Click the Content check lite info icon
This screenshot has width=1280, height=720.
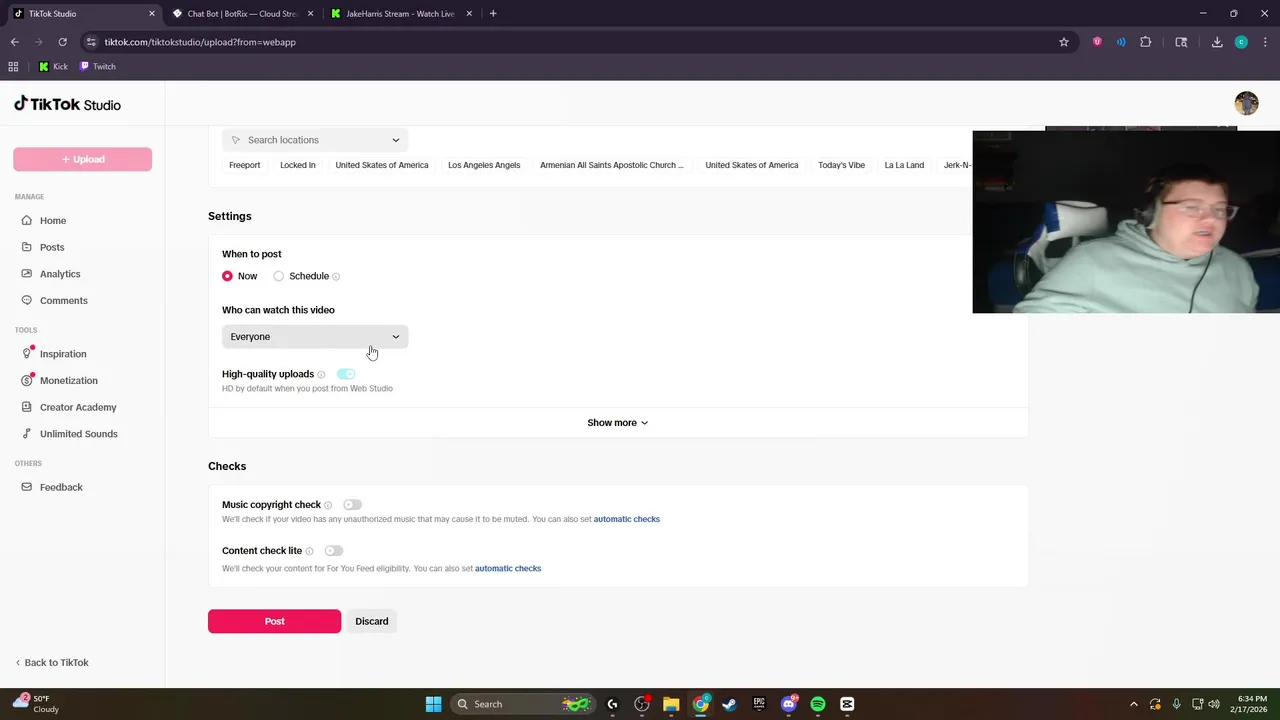coord(309,551)
